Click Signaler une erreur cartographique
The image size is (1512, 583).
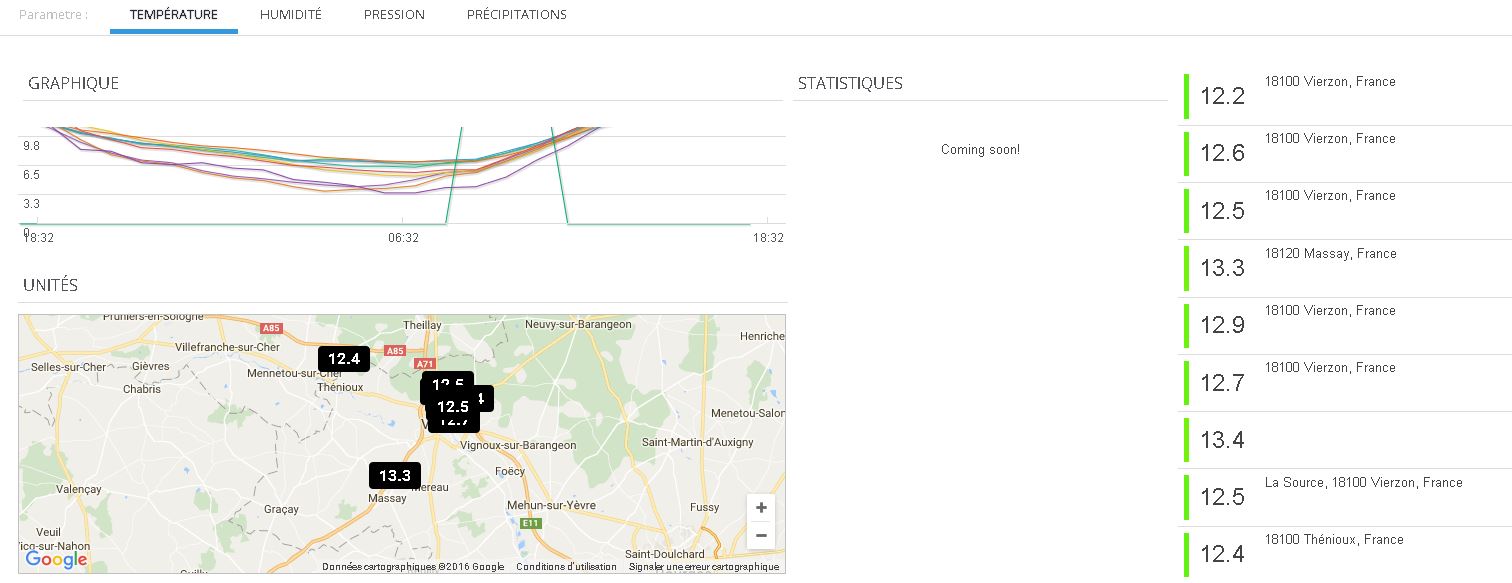[x=703, y=567]
